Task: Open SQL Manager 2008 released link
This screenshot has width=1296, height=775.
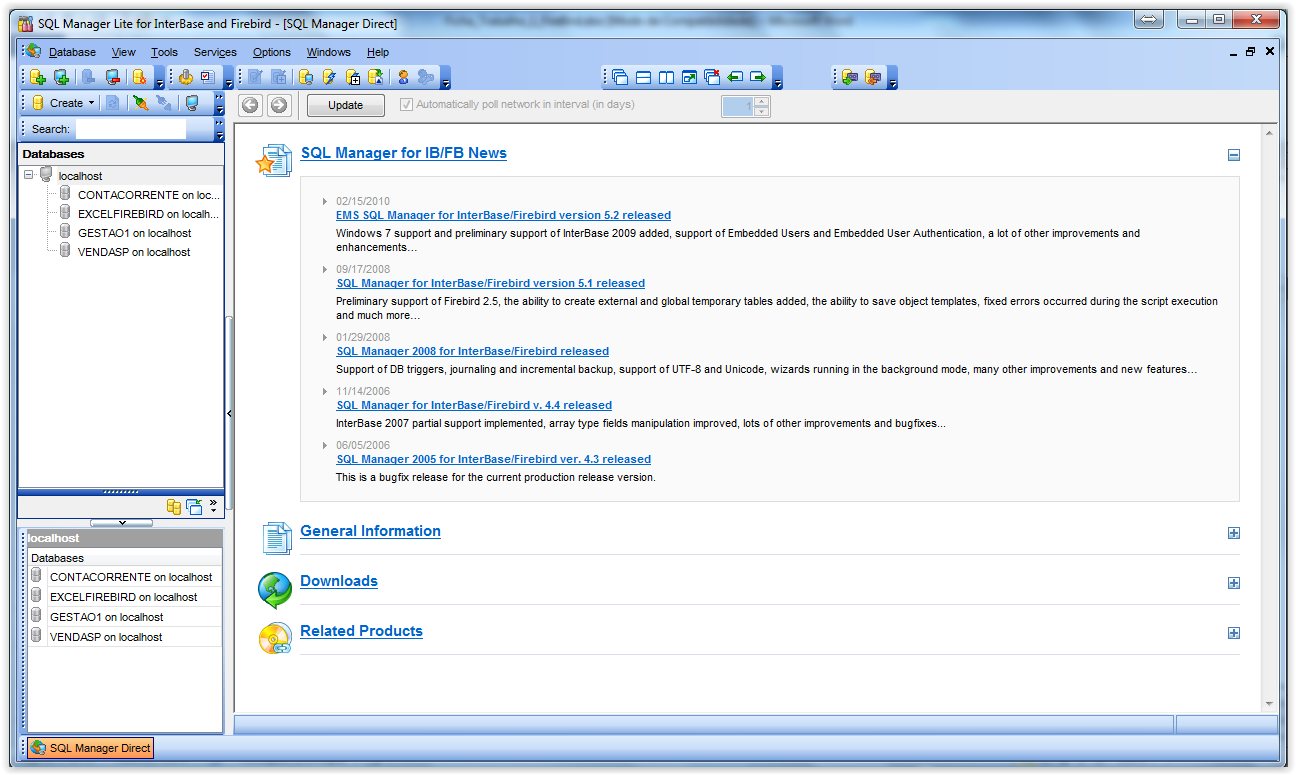Action: [x=473, y=351]
